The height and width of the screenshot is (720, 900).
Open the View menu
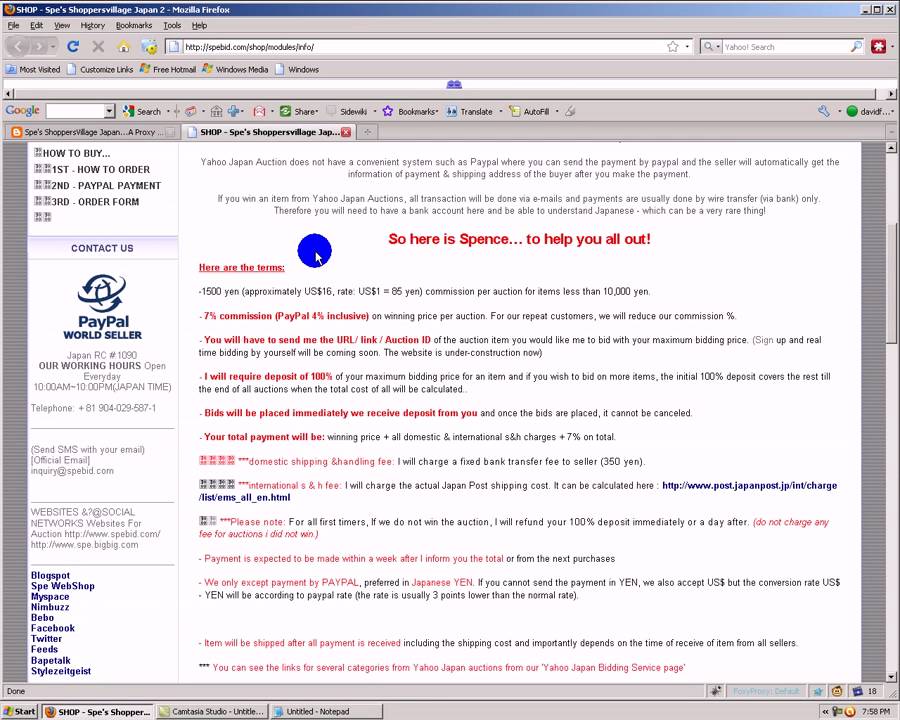(62, 25)
